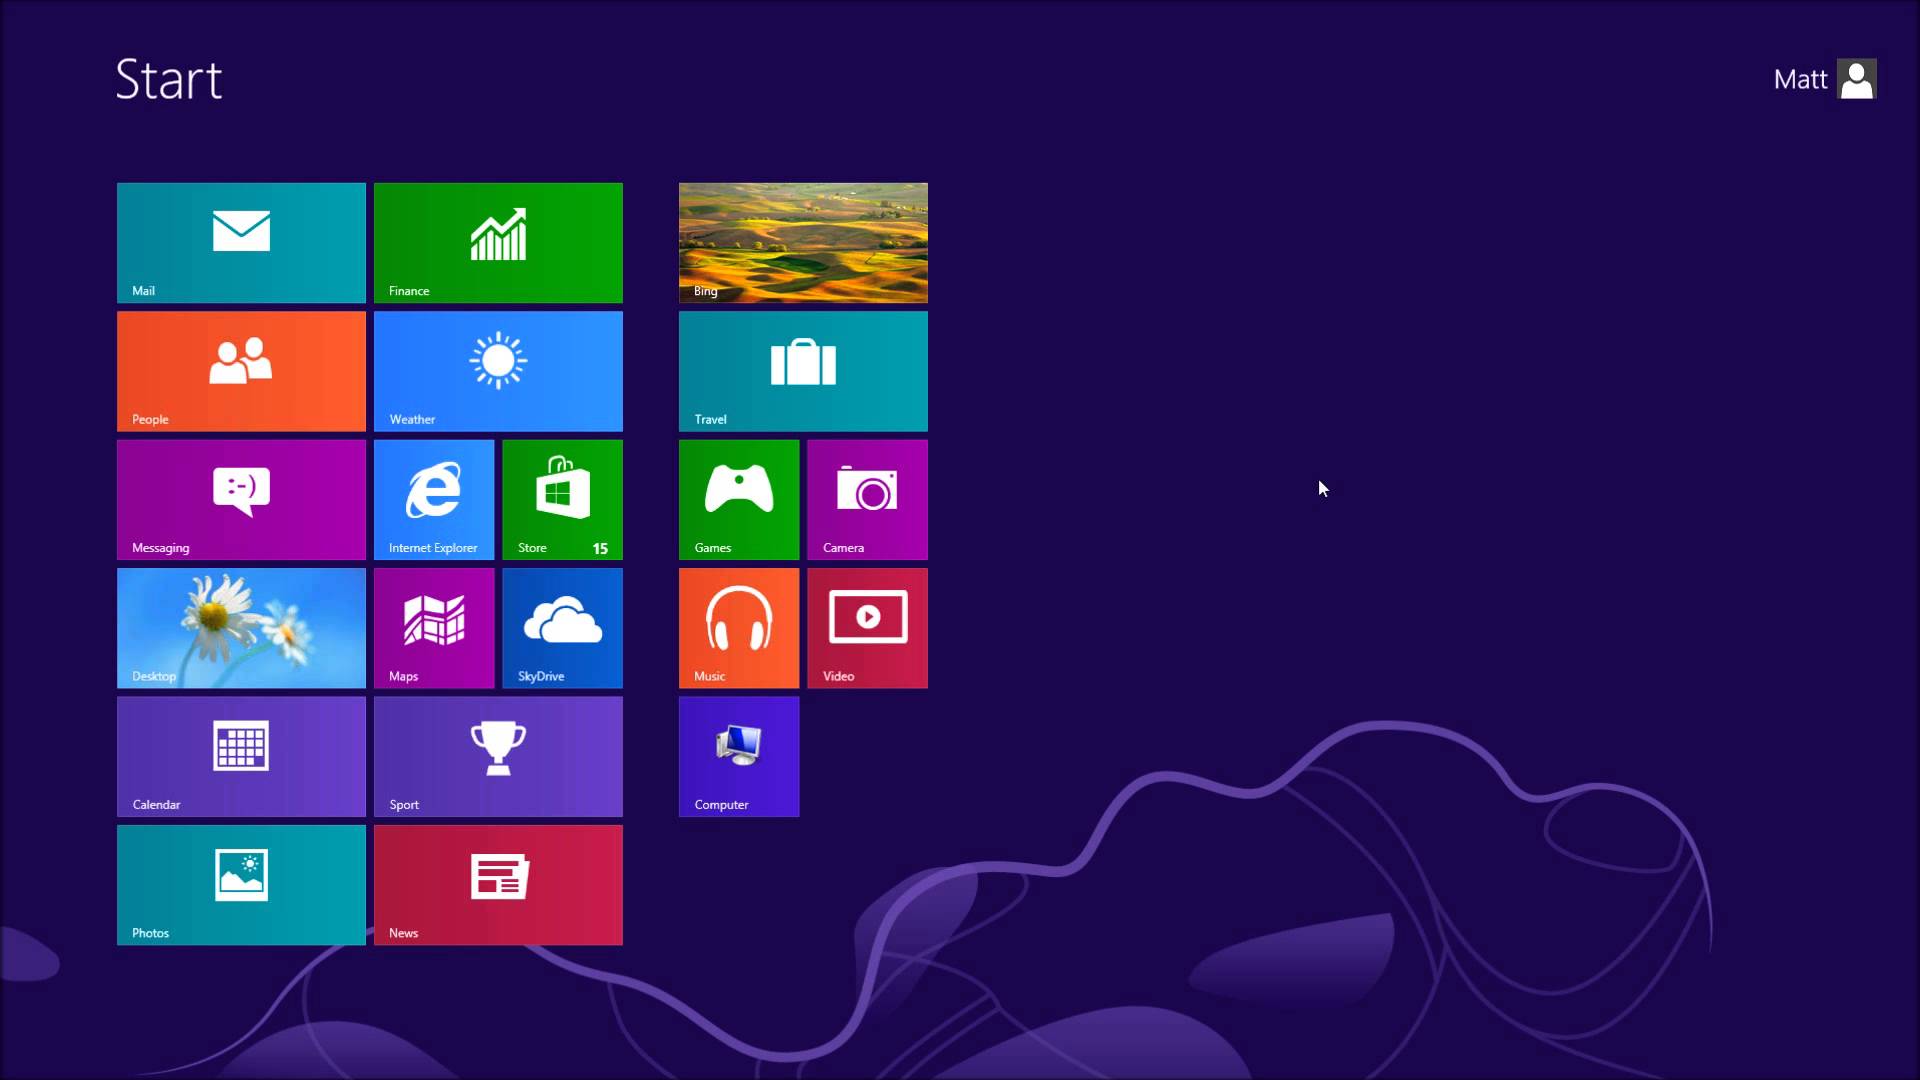Click the user avatar picture

[1857, 79]
